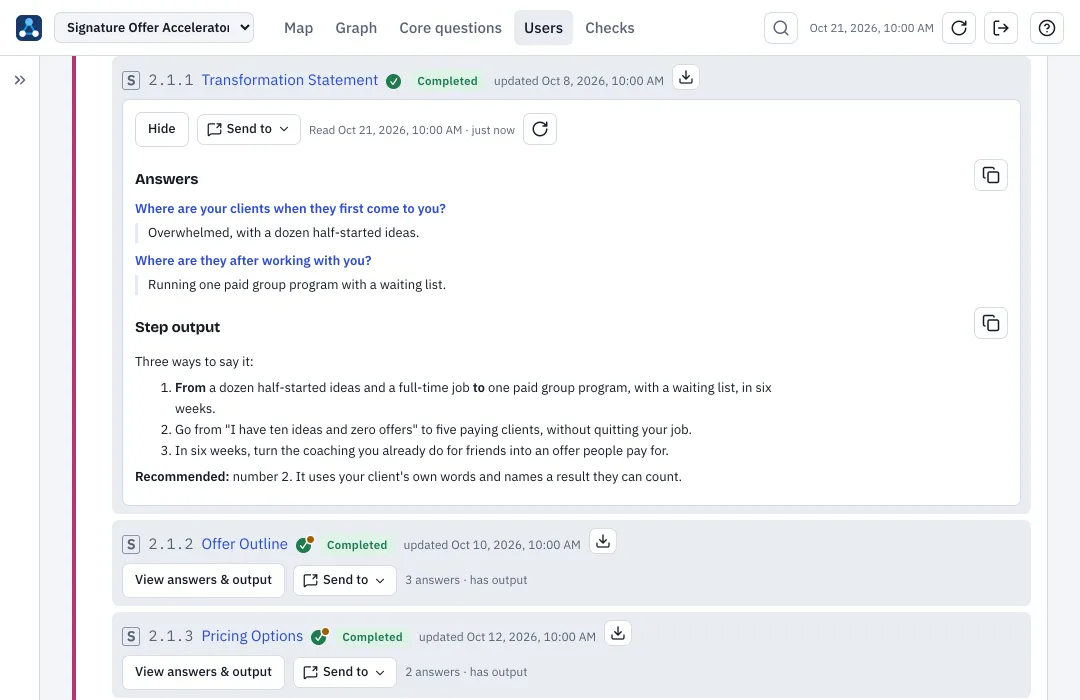
Task: Click the top bar refresh icon
Action: pyautogui.click(x=959, y=28)
